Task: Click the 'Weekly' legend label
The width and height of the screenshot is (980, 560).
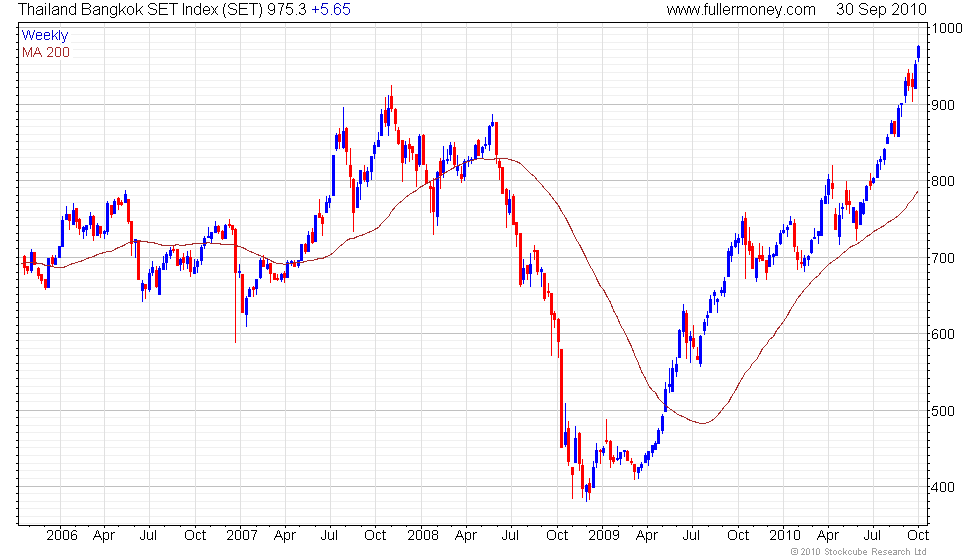Action: coord(44,36)
